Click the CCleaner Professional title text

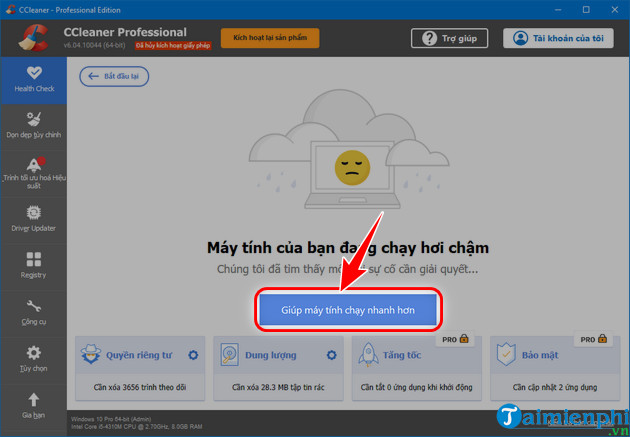pyautogui.click(x=125, y=32)
